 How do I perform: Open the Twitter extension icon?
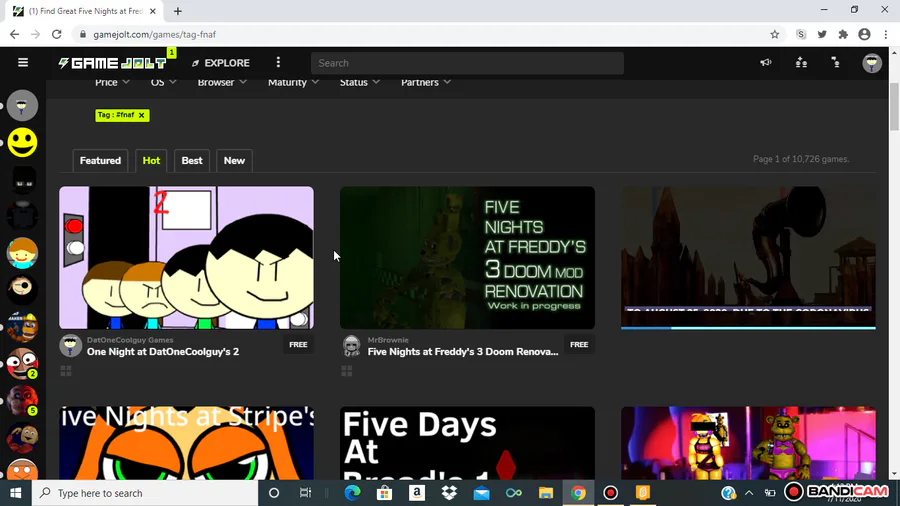coord(822,34)
